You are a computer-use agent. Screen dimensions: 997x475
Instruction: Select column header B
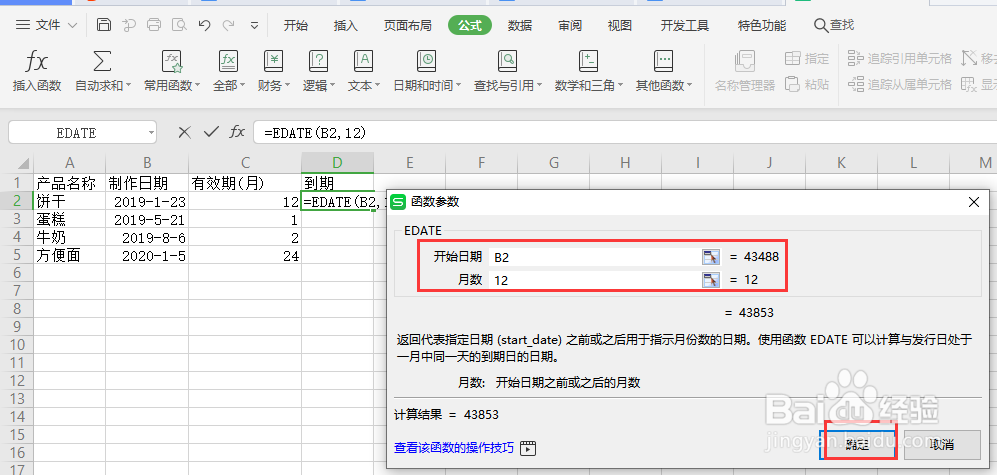pos(147,163)
